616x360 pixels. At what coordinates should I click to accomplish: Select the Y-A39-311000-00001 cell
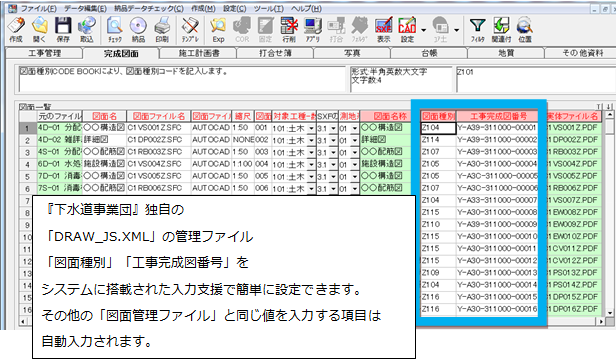point(497,128)
